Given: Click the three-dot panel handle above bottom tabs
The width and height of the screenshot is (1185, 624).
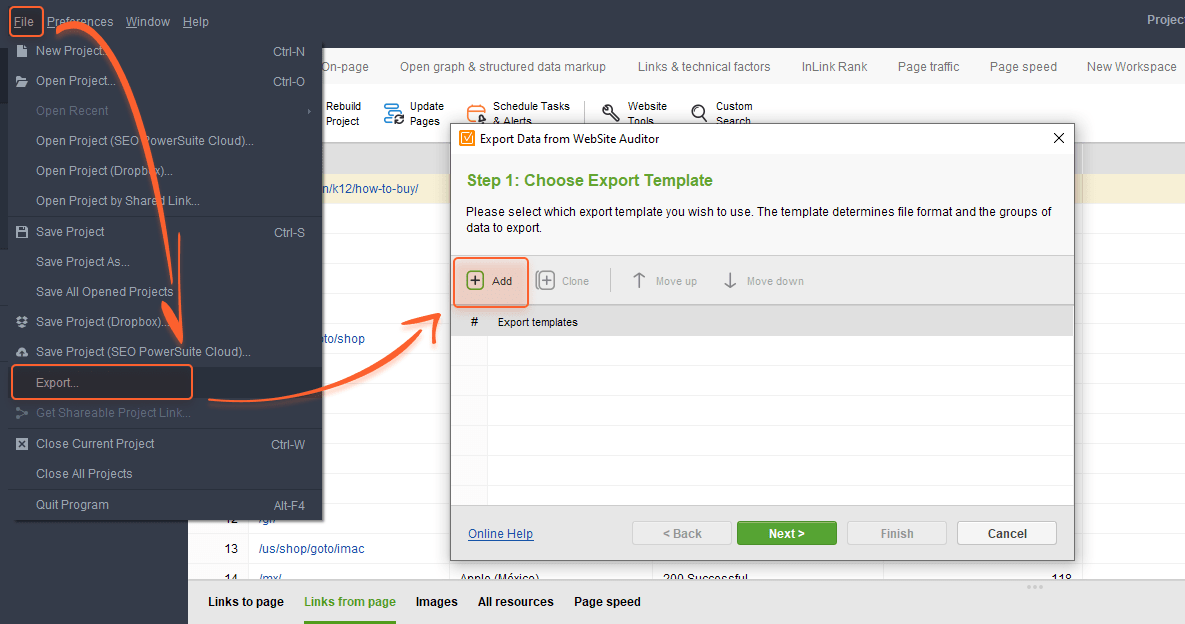Looking at the screenshot, I should [x=1035, y=586].
